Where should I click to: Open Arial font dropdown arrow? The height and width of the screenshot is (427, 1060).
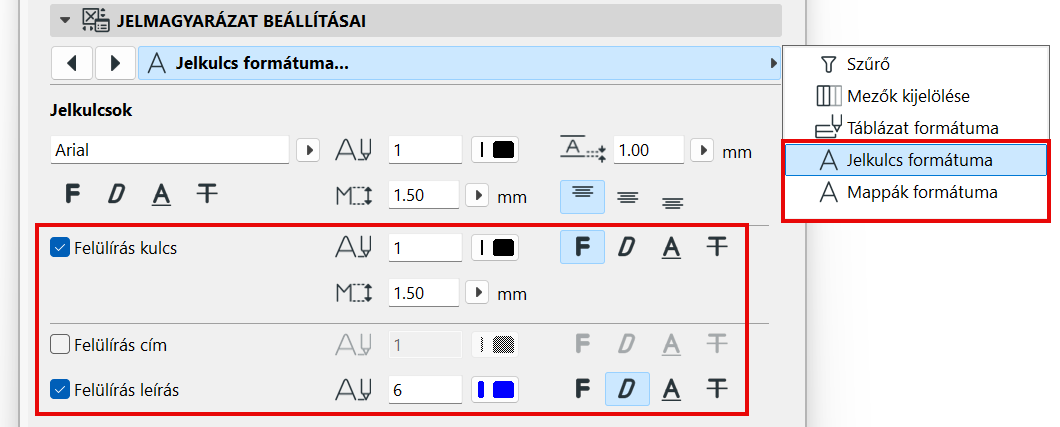click(x=308, y=150)
